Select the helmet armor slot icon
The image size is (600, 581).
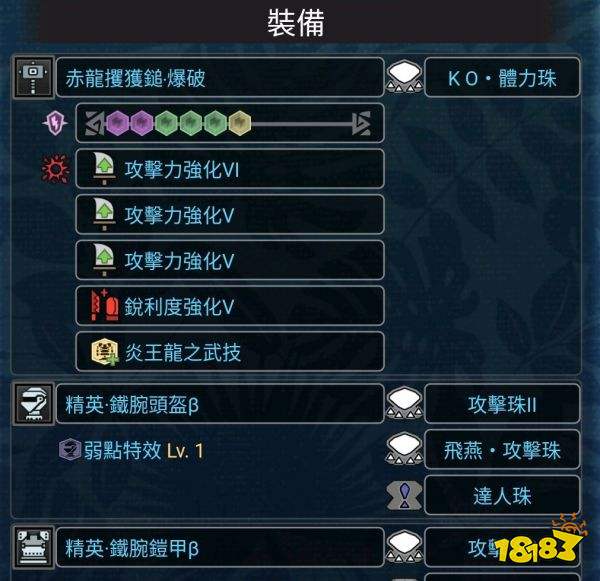click(x=33, y=404)
